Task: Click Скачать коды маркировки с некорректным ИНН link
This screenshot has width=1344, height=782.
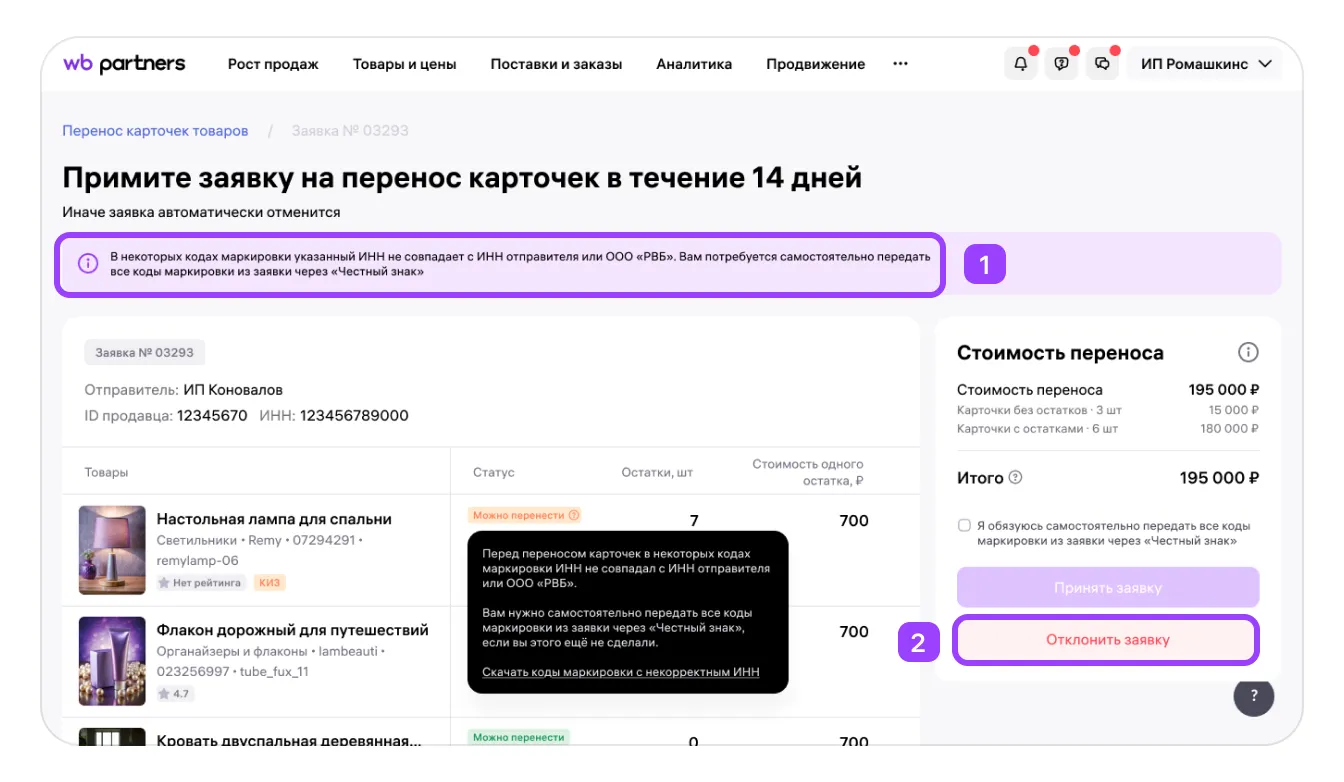Action: pyautogui.click(x=620, y=672)
